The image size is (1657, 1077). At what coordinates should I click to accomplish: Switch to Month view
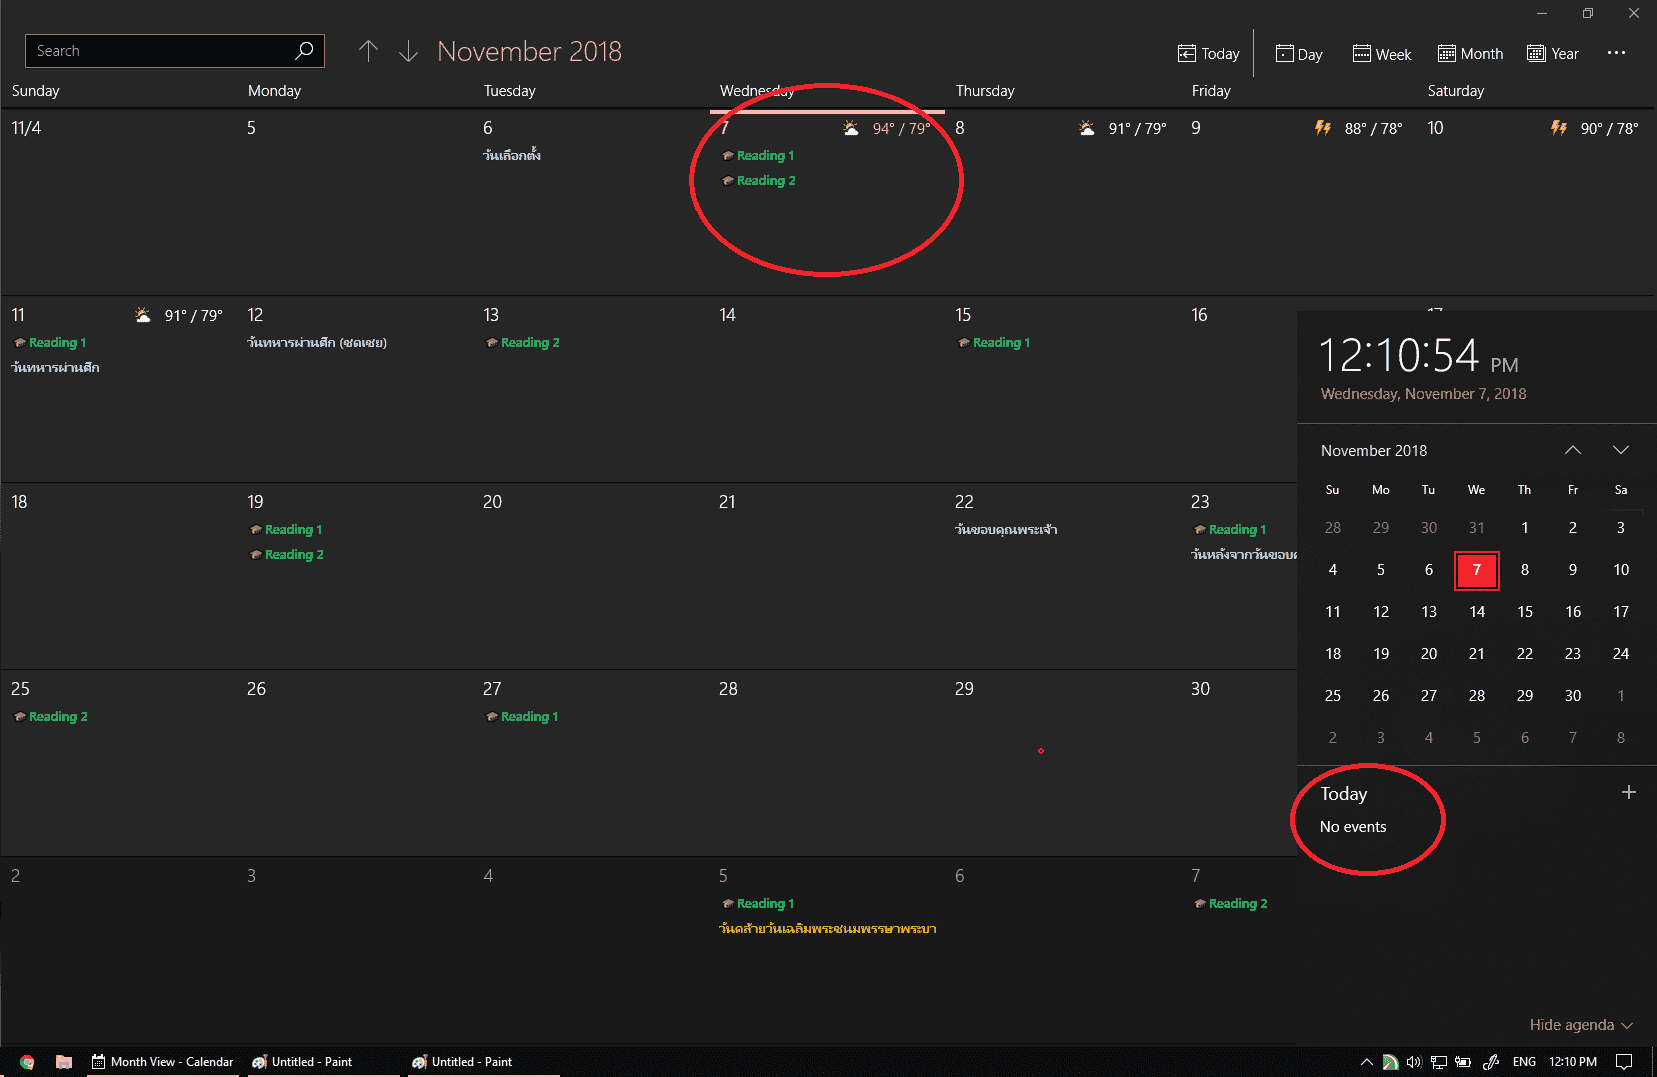[1470, 54]
